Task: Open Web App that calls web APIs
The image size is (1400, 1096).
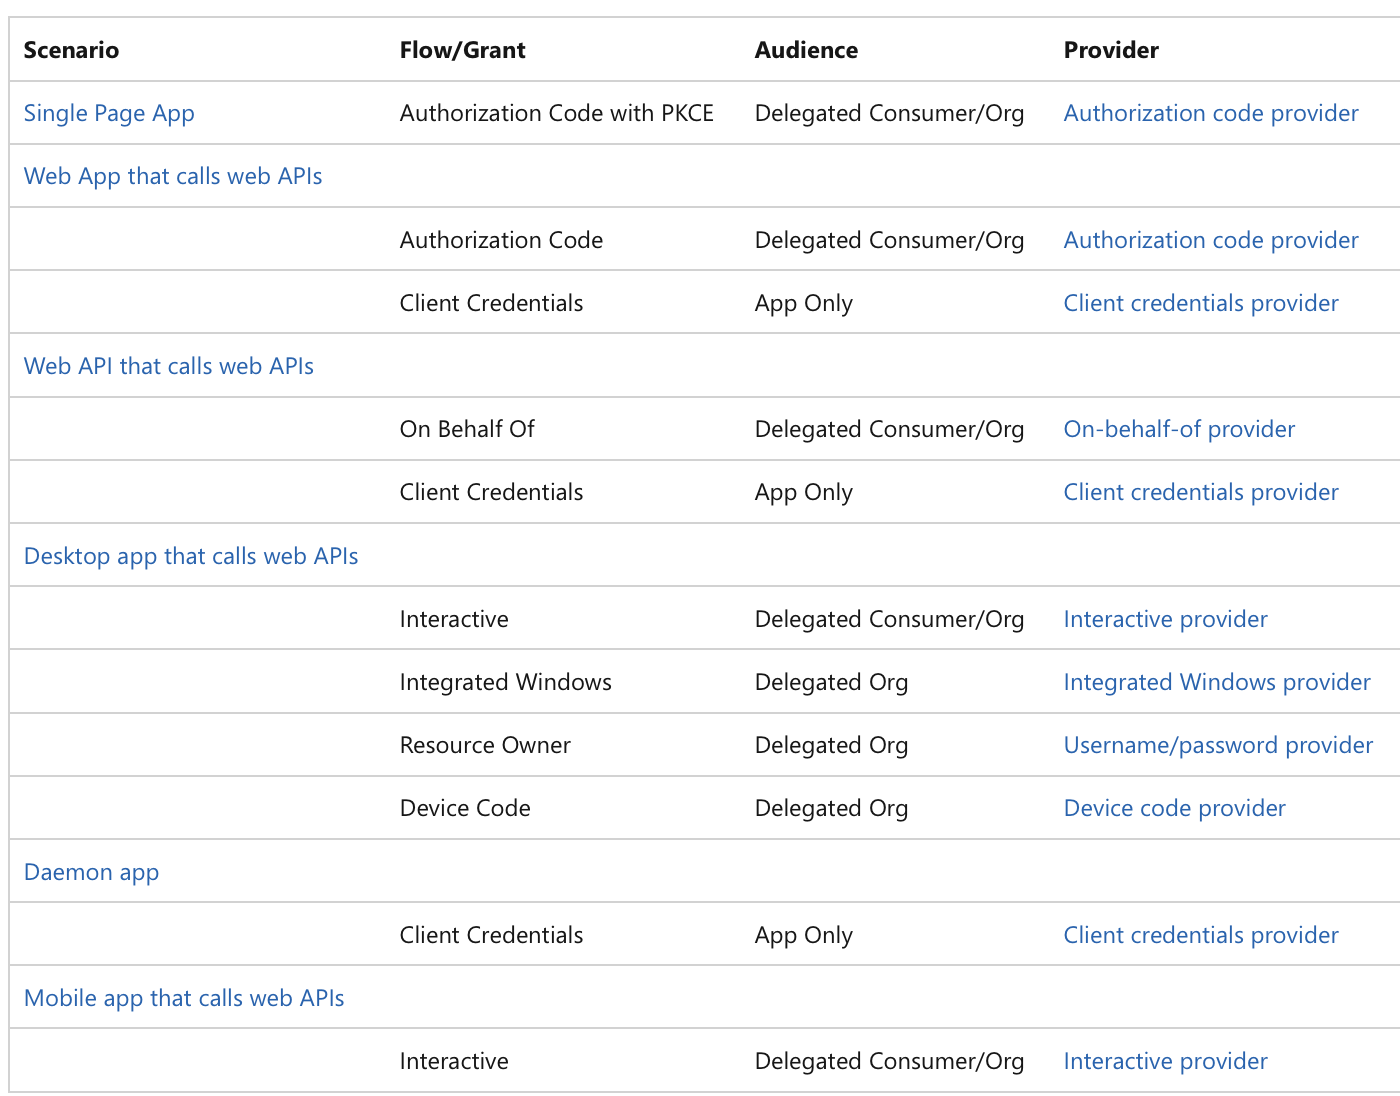Action: 173,176
